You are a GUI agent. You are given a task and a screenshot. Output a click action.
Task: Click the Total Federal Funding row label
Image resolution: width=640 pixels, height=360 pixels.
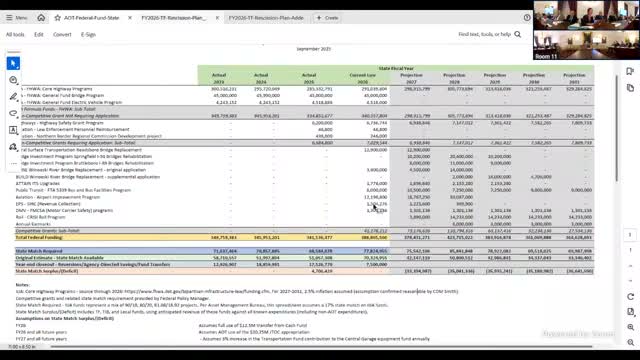pyautogui.click(x=38, y=237)
